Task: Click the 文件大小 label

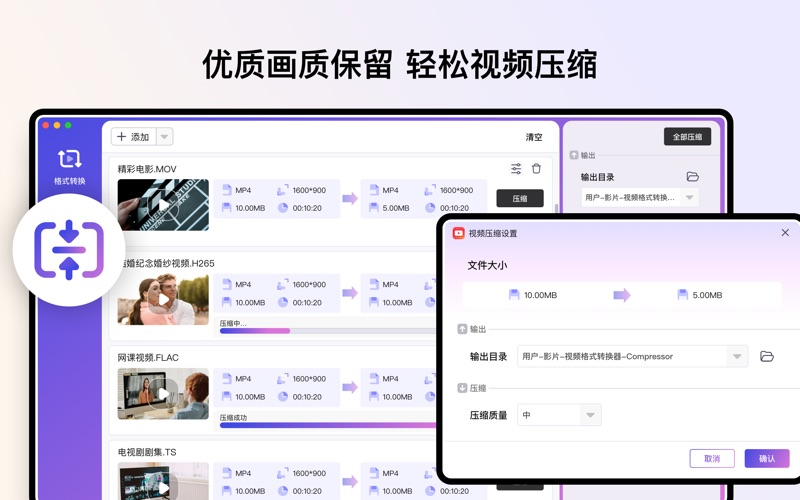Action: click(x=487, y=265)
